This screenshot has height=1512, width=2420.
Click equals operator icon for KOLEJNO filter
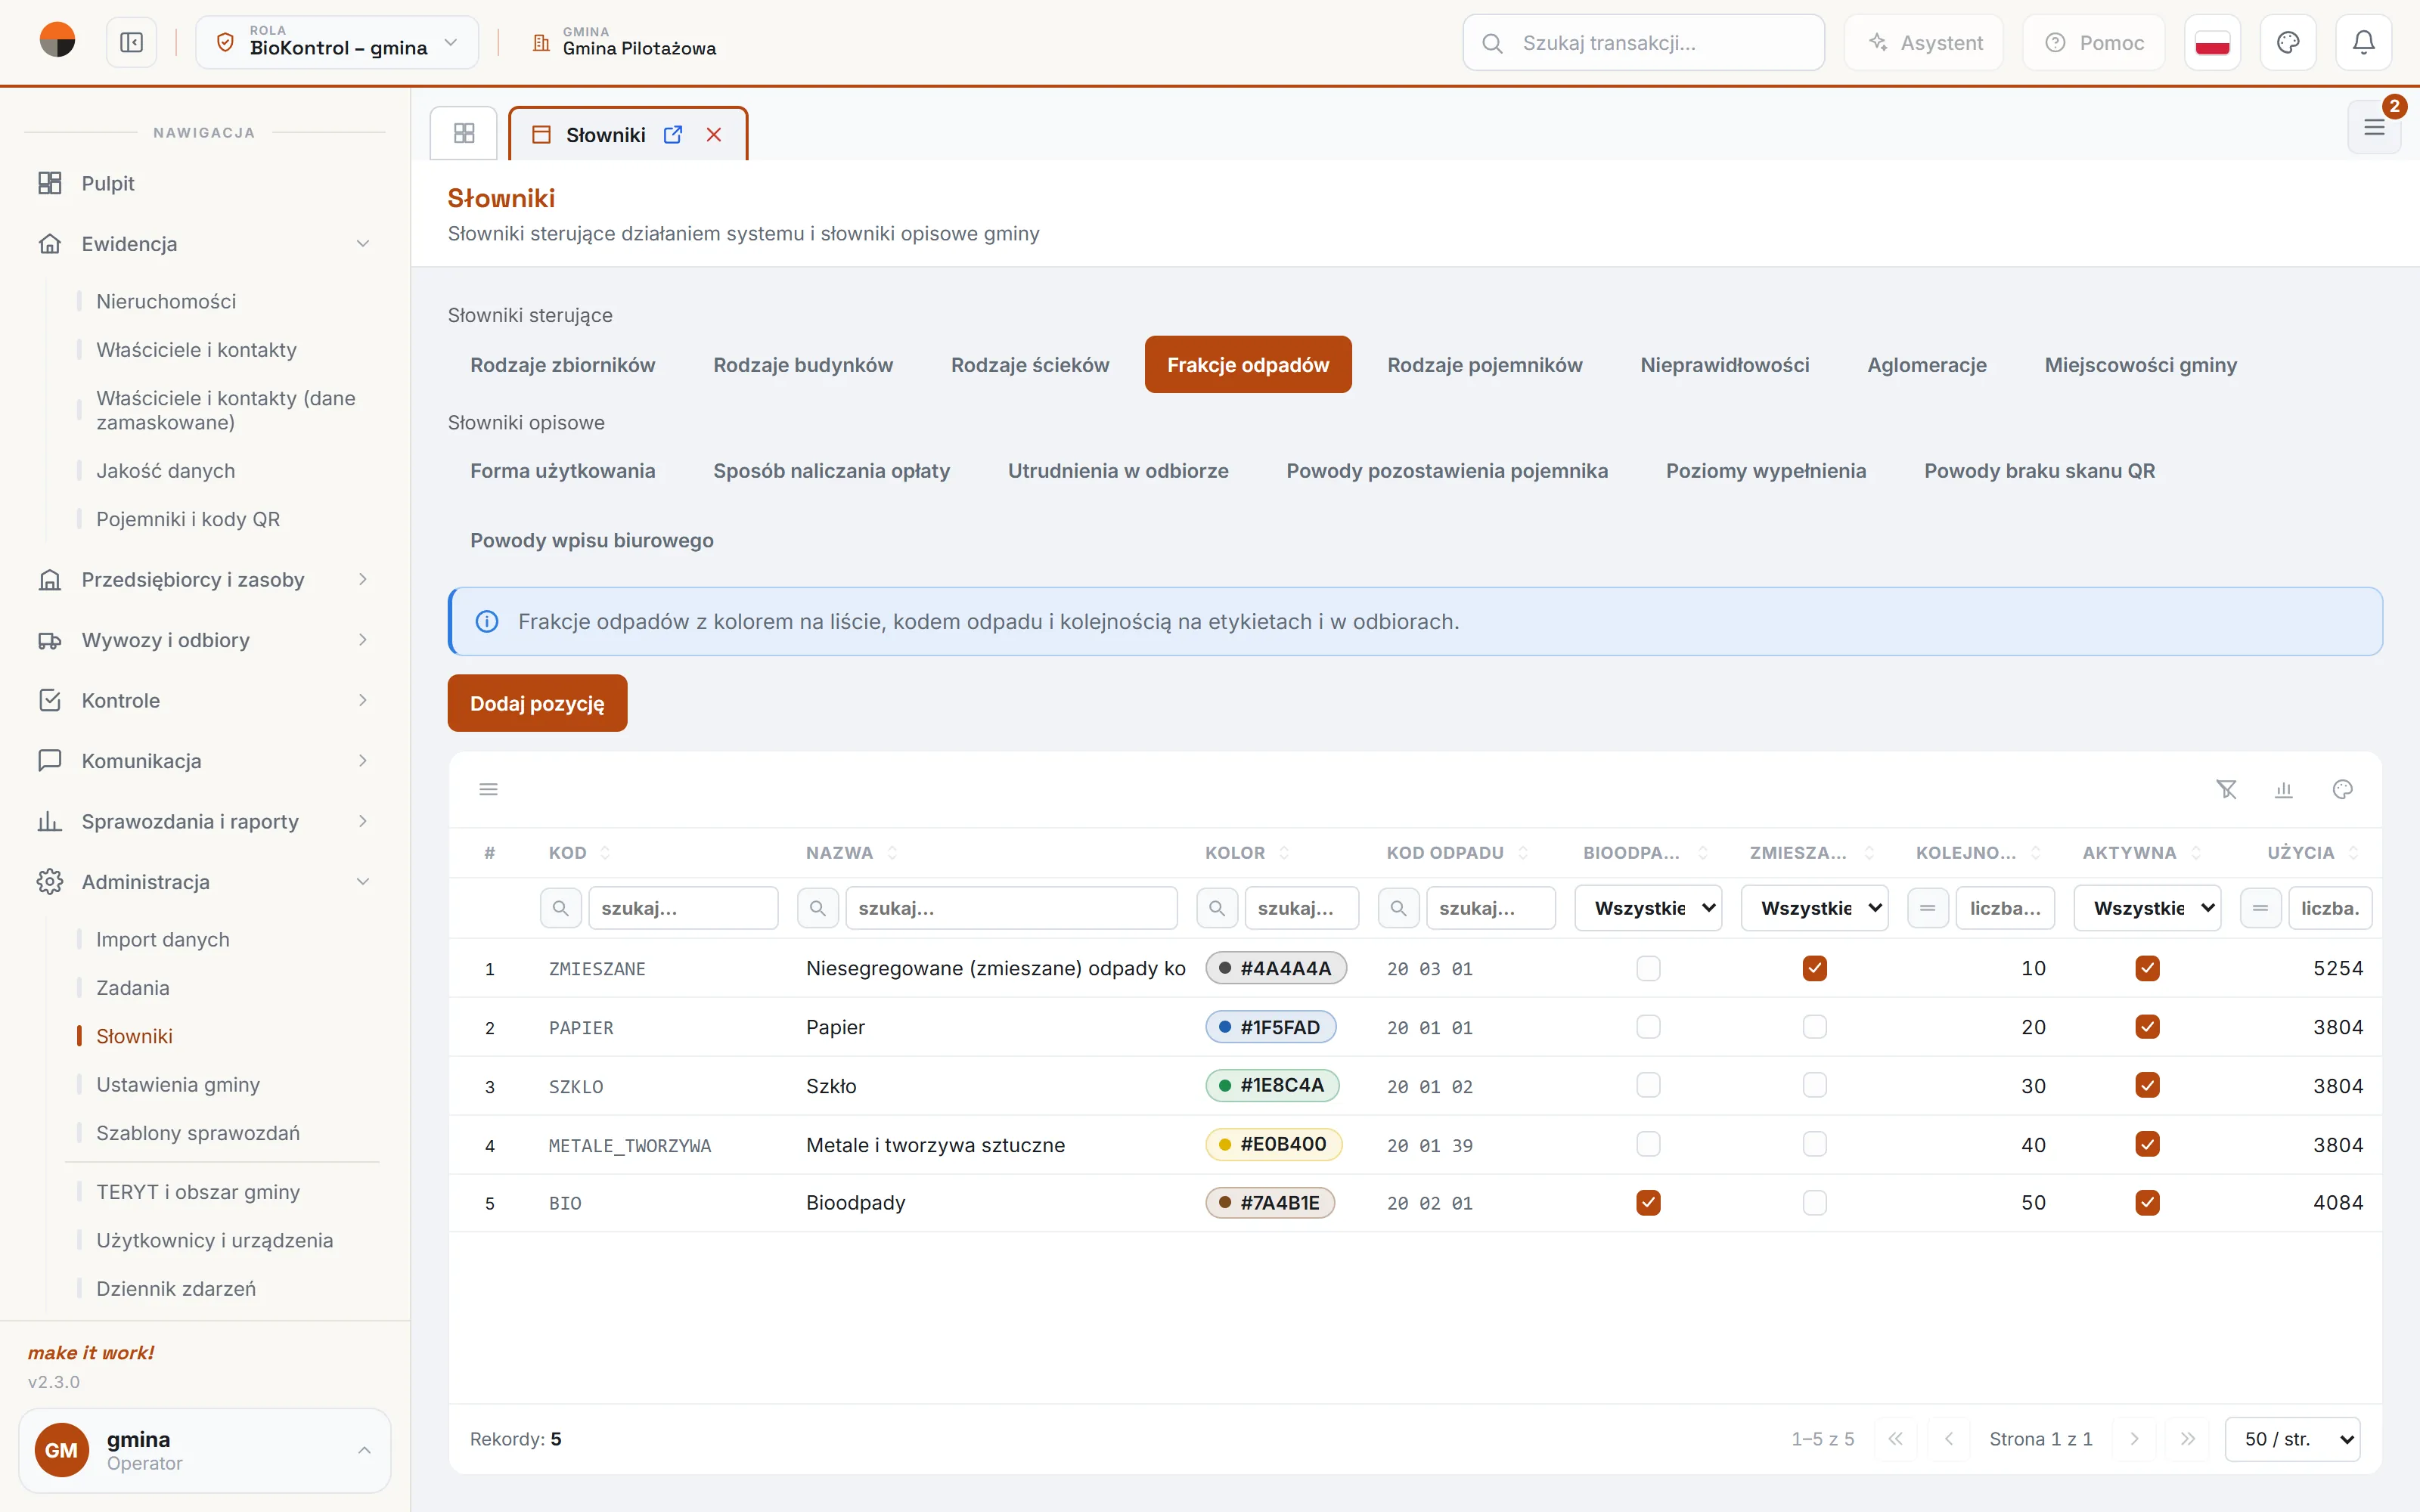(x=1928, y=908)
